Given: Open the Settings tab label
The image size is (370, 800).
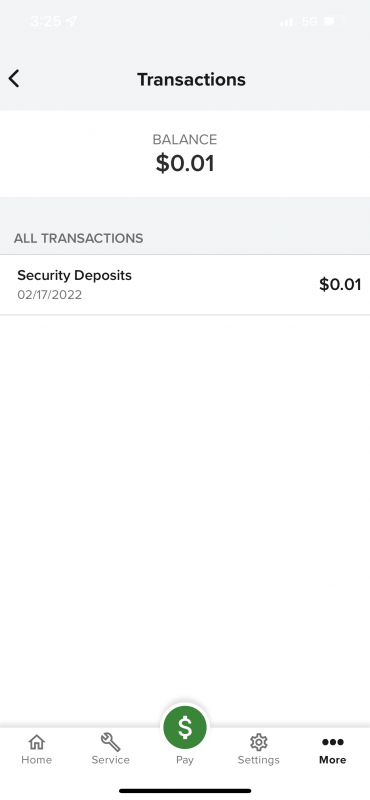Looking at the screenshot, I should pyautogui.click(x=258, y=760).
